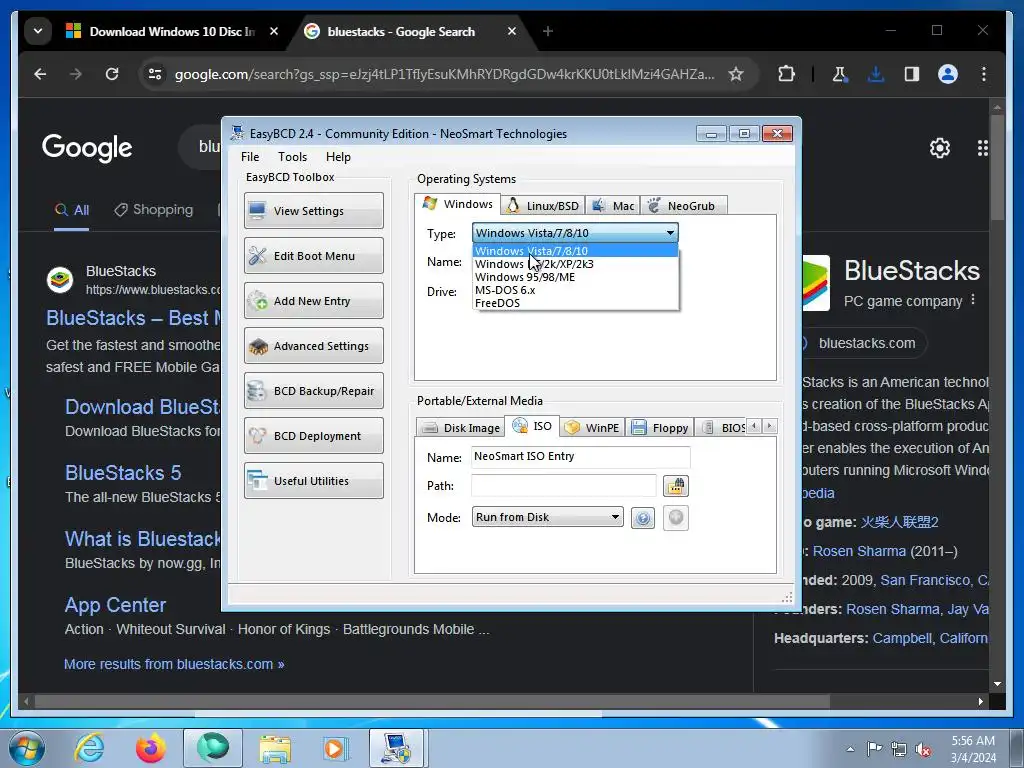Click the Mode help question icon
Image resolution: width=1024 pixels, height=768 pixels.
643,519
